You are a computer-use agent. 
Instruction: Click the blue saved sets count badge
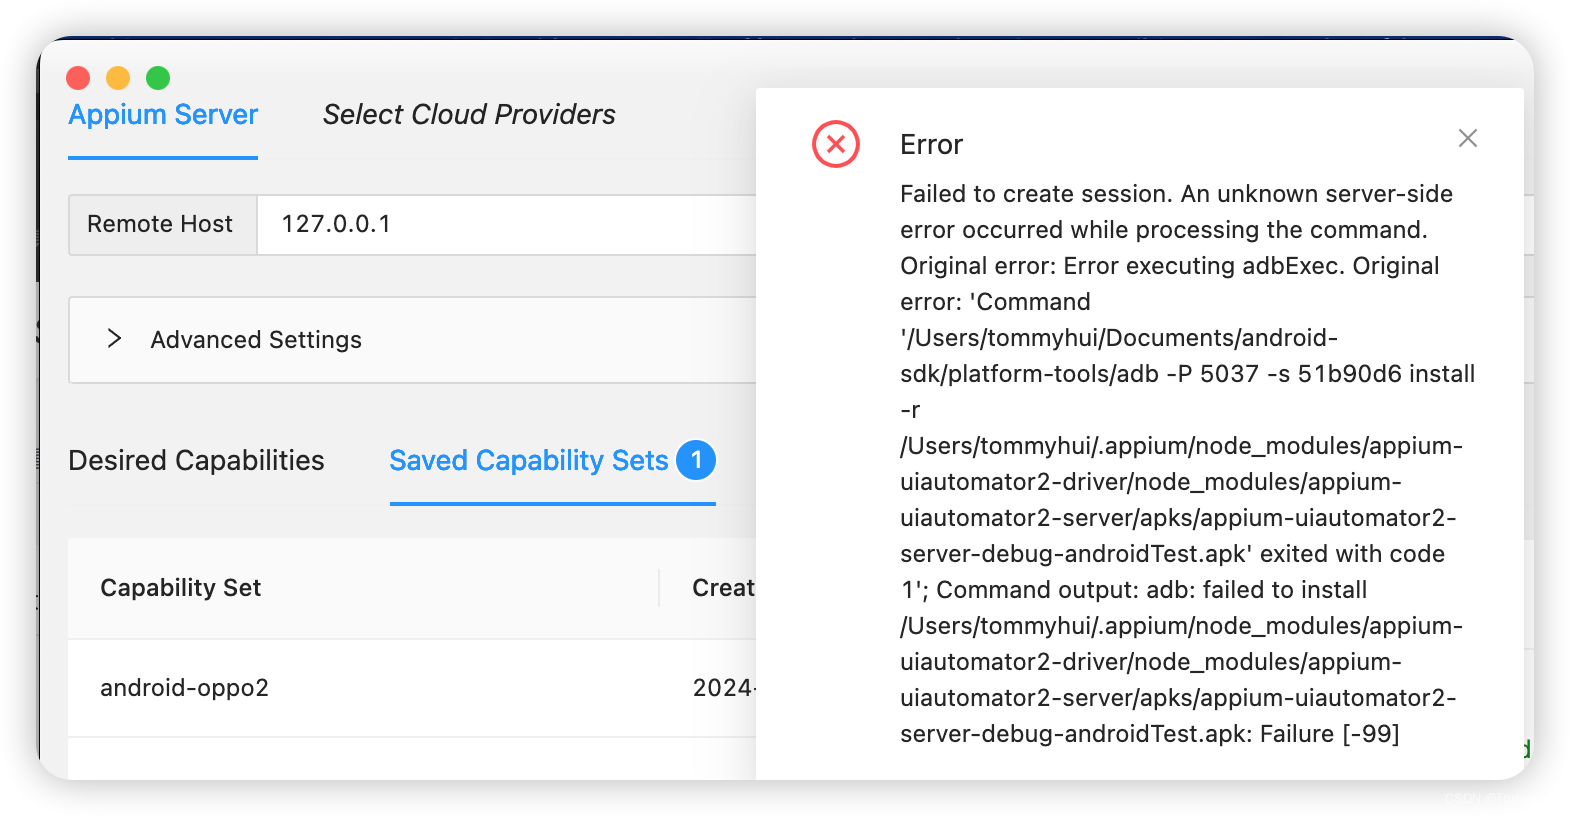[x=696, y=460]
